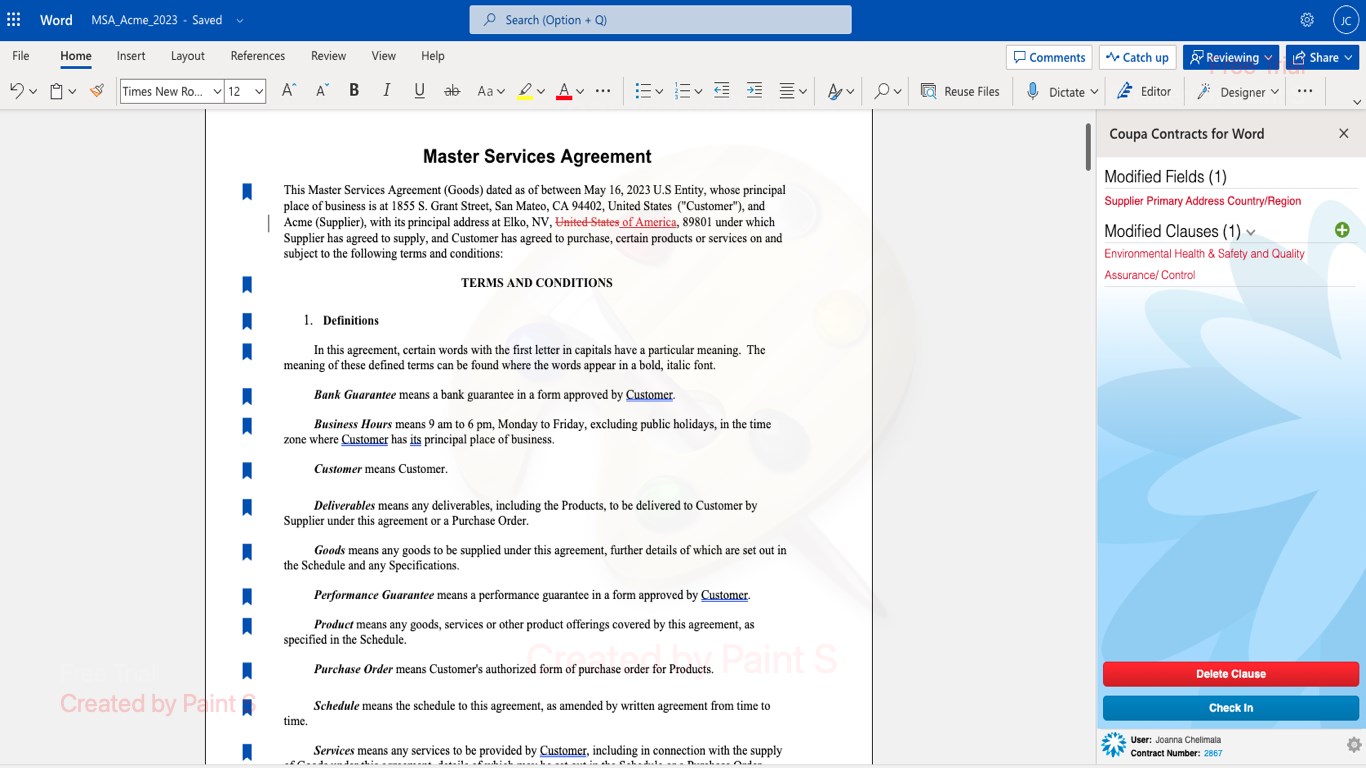Open the Editor pane
1366x768 pixels.
(1144, 91)
